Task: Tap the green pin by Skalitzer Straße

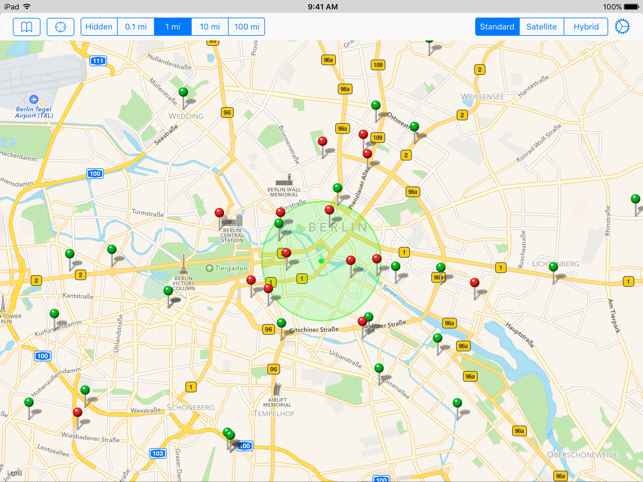Action: click(x=369, y=318)
